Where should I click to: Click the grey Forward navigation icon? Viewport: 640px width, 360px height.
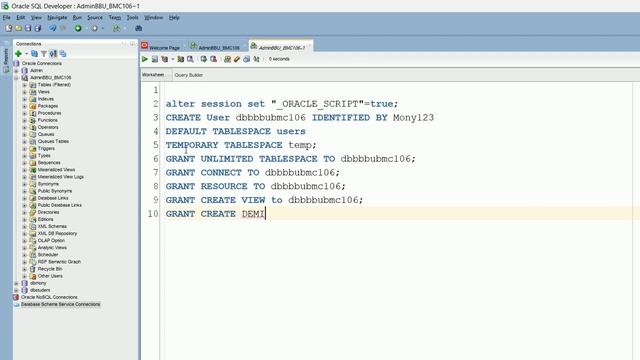click(95, 28)
